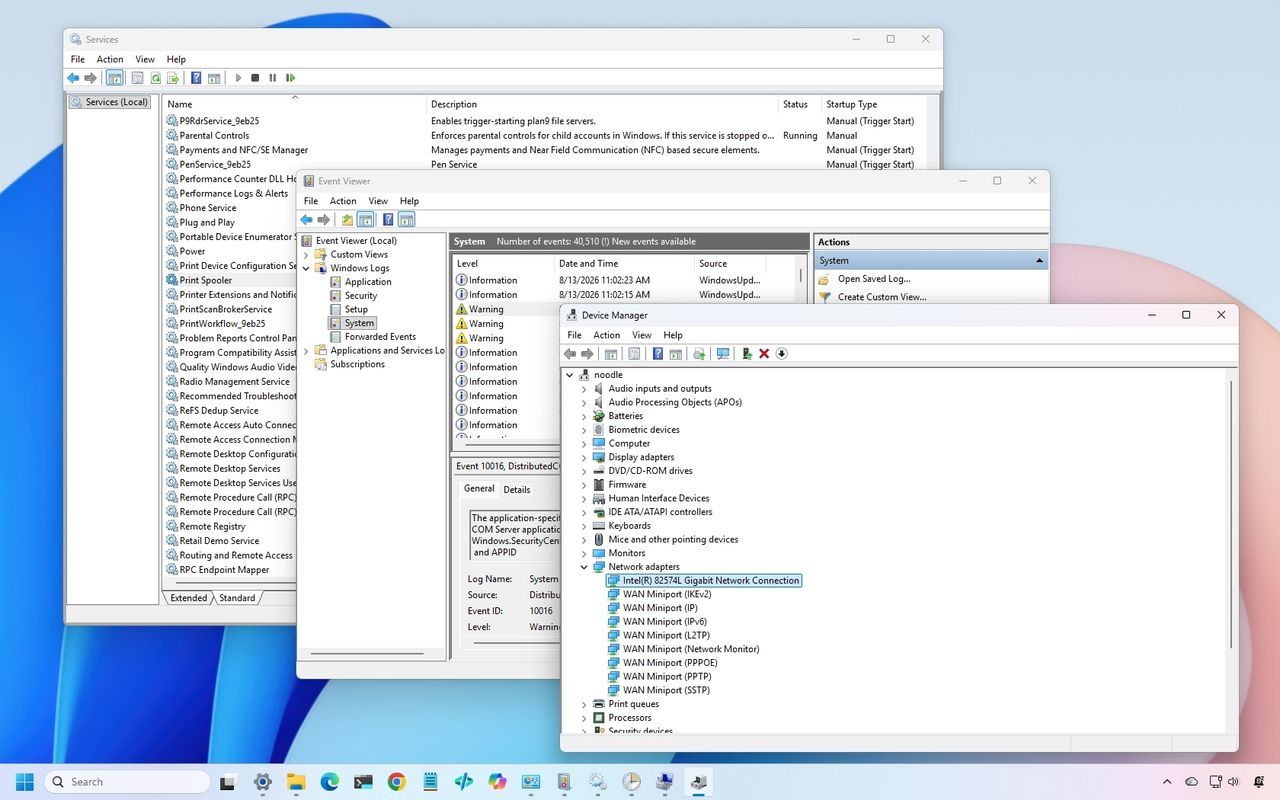The image size is (1280, 800).
Task: Click Scan for hardware changes in Device Manager
Action: (722, 354)
